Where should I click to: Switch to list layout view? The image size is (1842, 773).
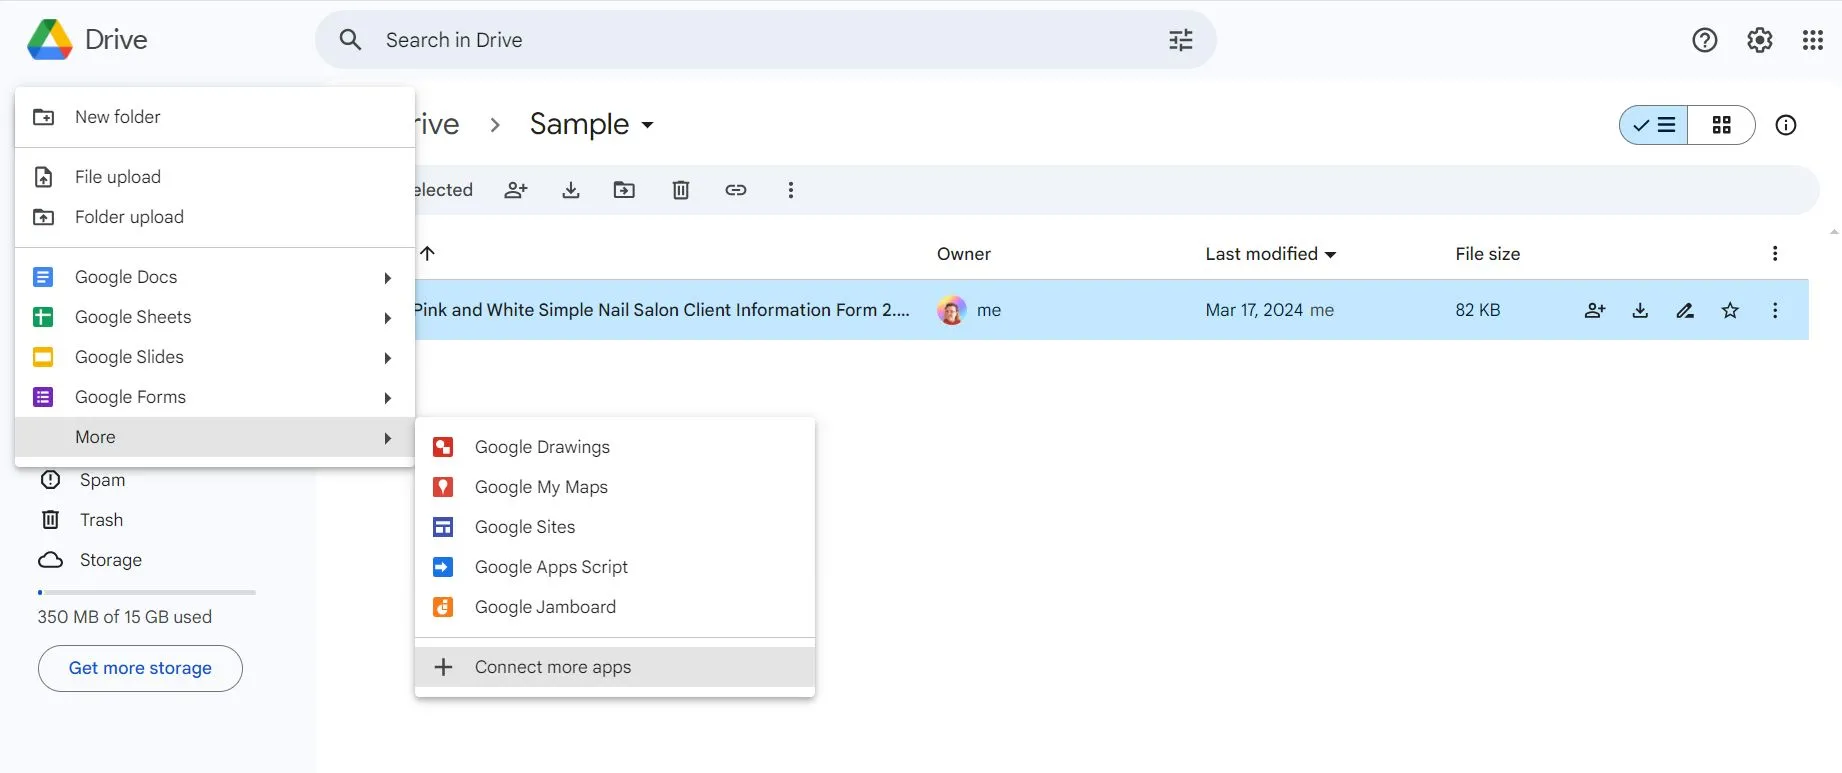[1654, 125]
